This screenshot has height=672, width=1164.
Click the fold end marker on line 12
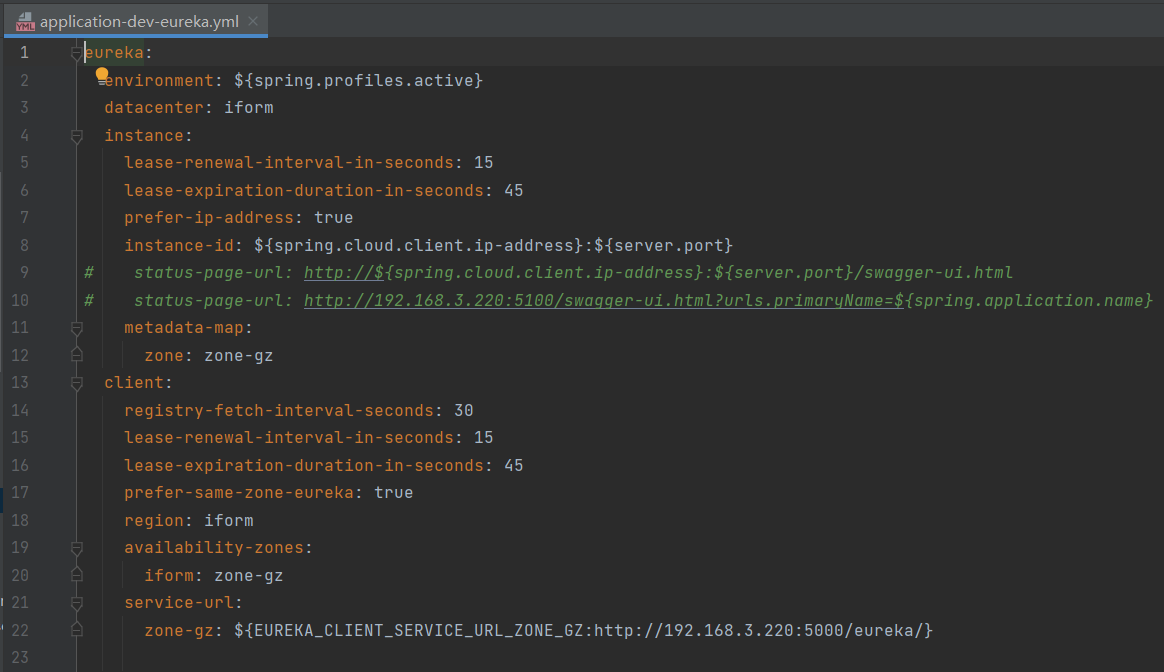77,355
